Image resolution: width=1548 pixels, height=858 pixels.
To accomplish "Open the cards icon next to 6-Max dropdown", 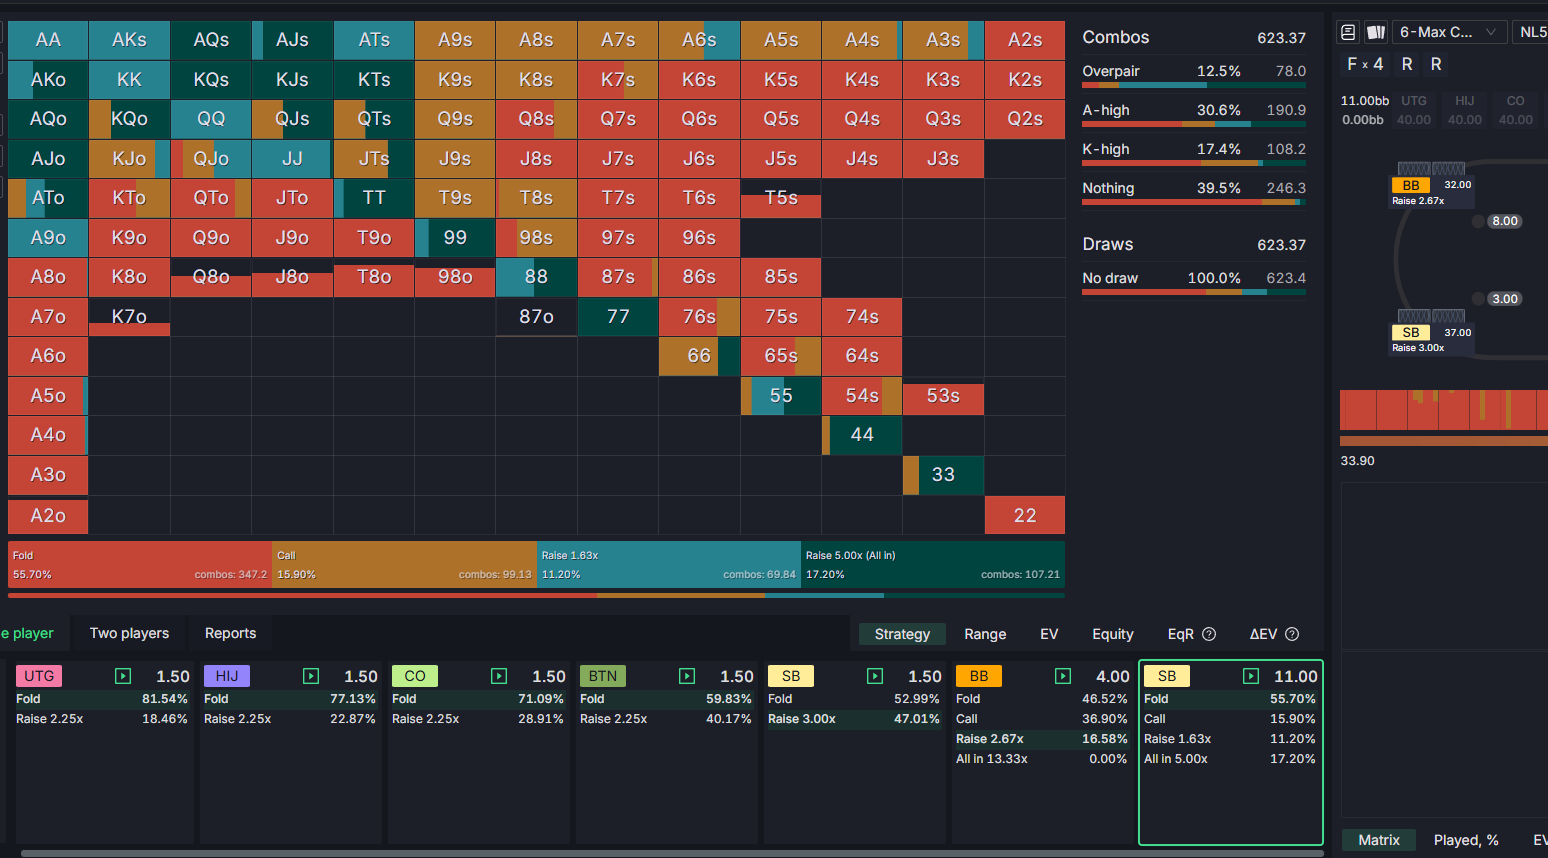I will point(1376,32).
